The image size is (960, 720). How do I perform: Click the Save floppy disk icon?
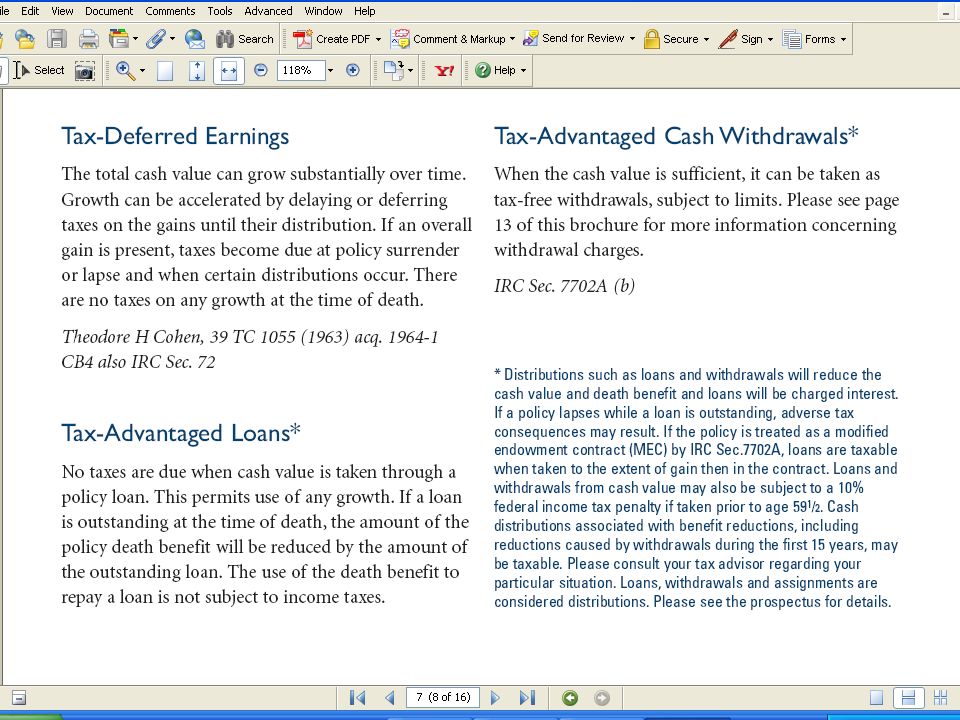pos(57,39)
